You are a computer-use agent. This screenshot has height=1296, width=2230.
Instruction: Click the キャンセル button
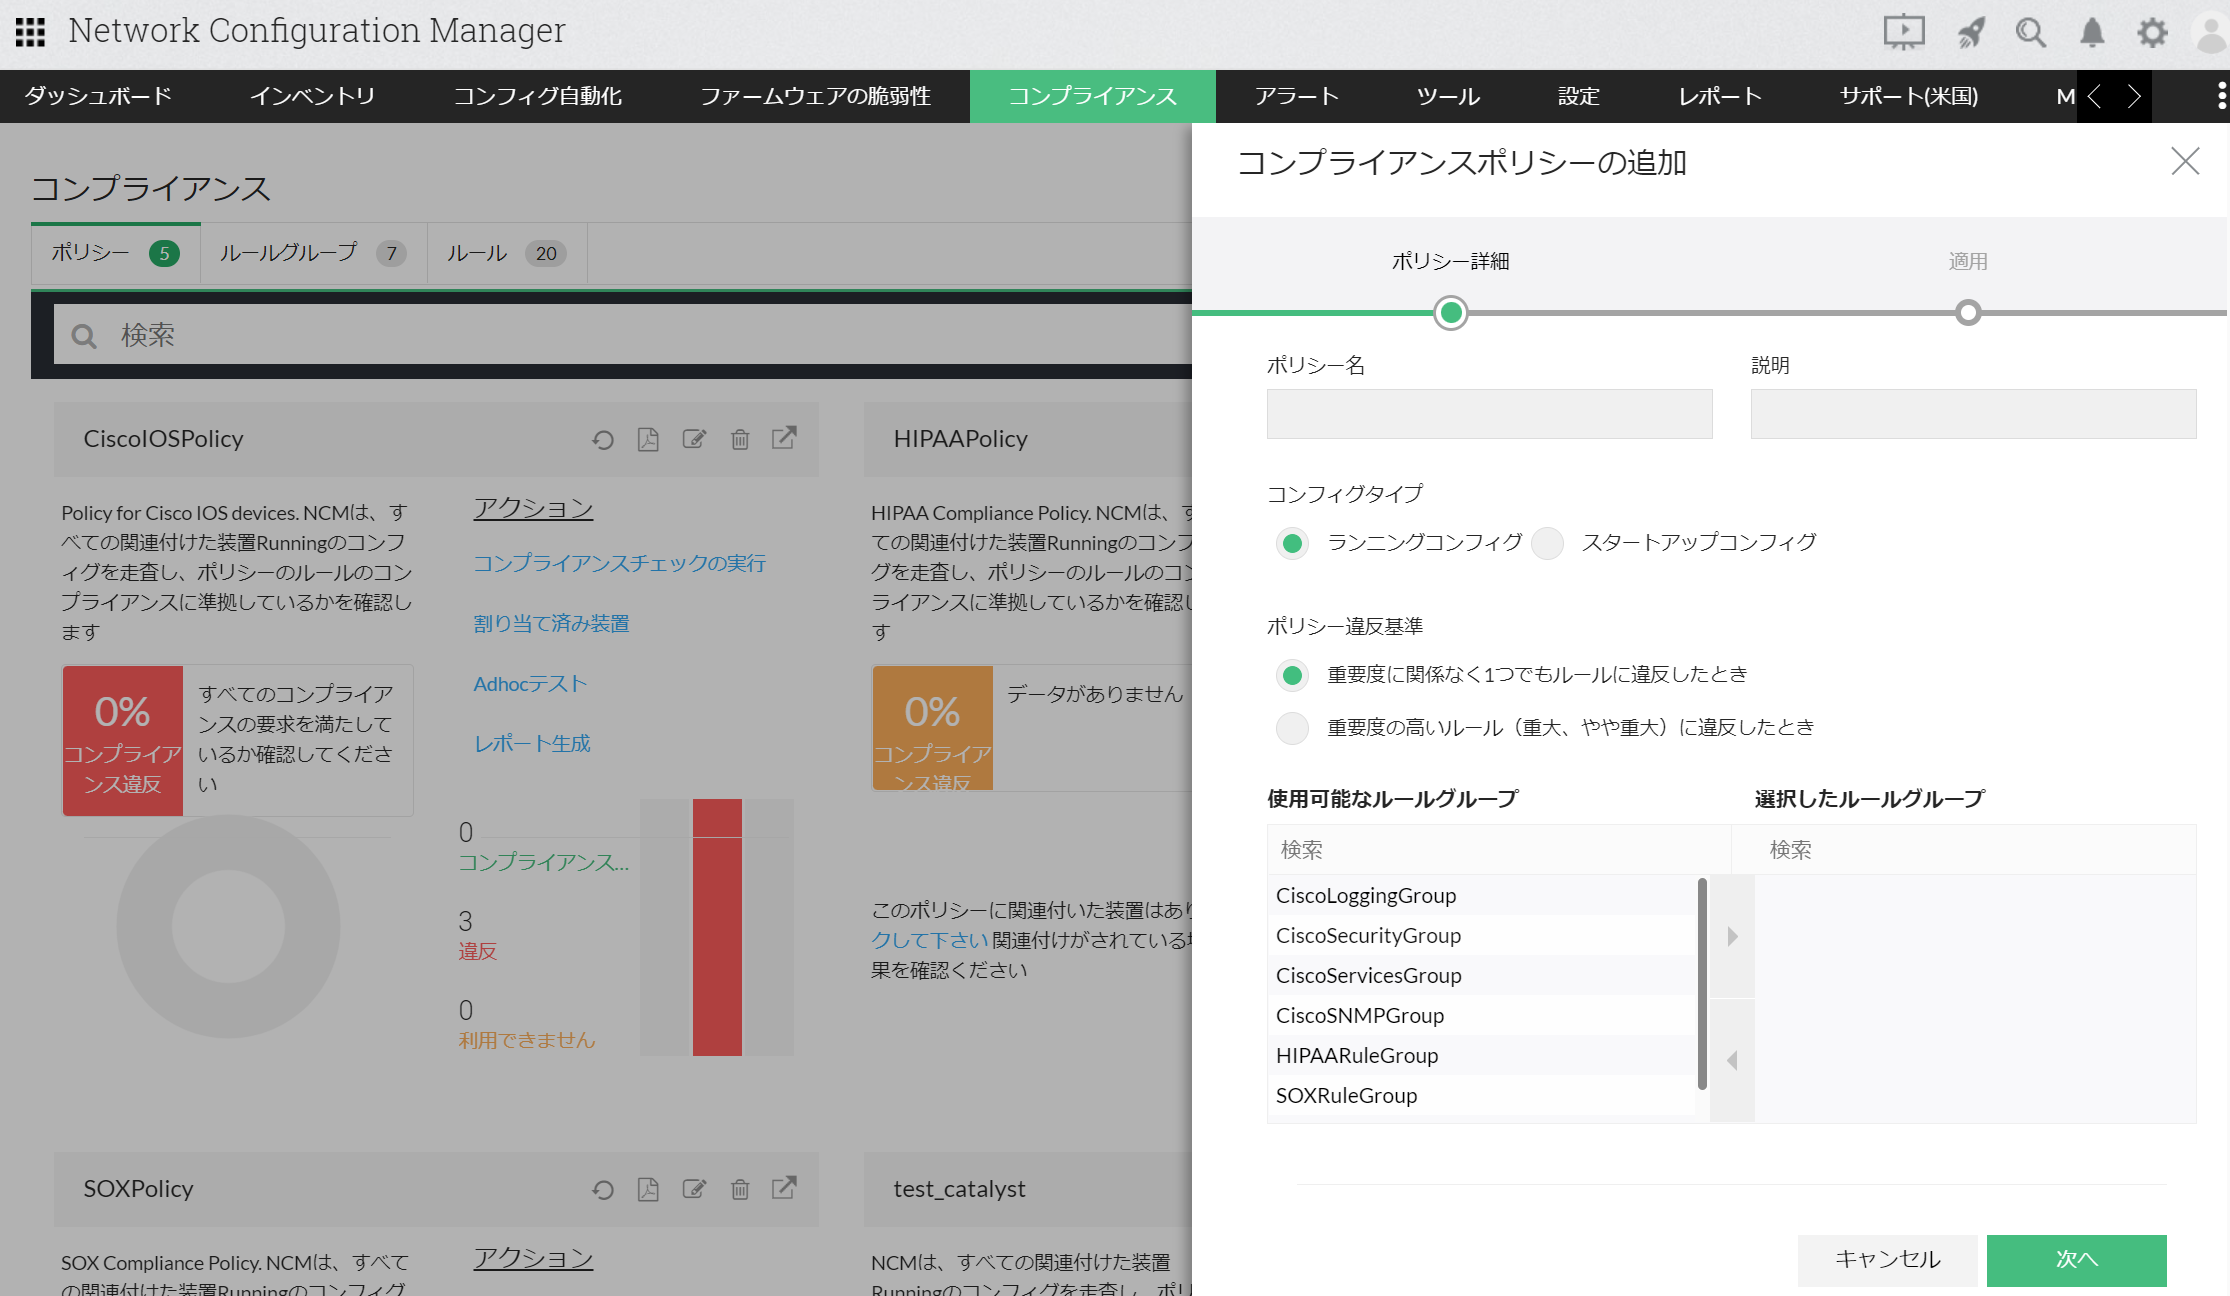(1887, 1260)
